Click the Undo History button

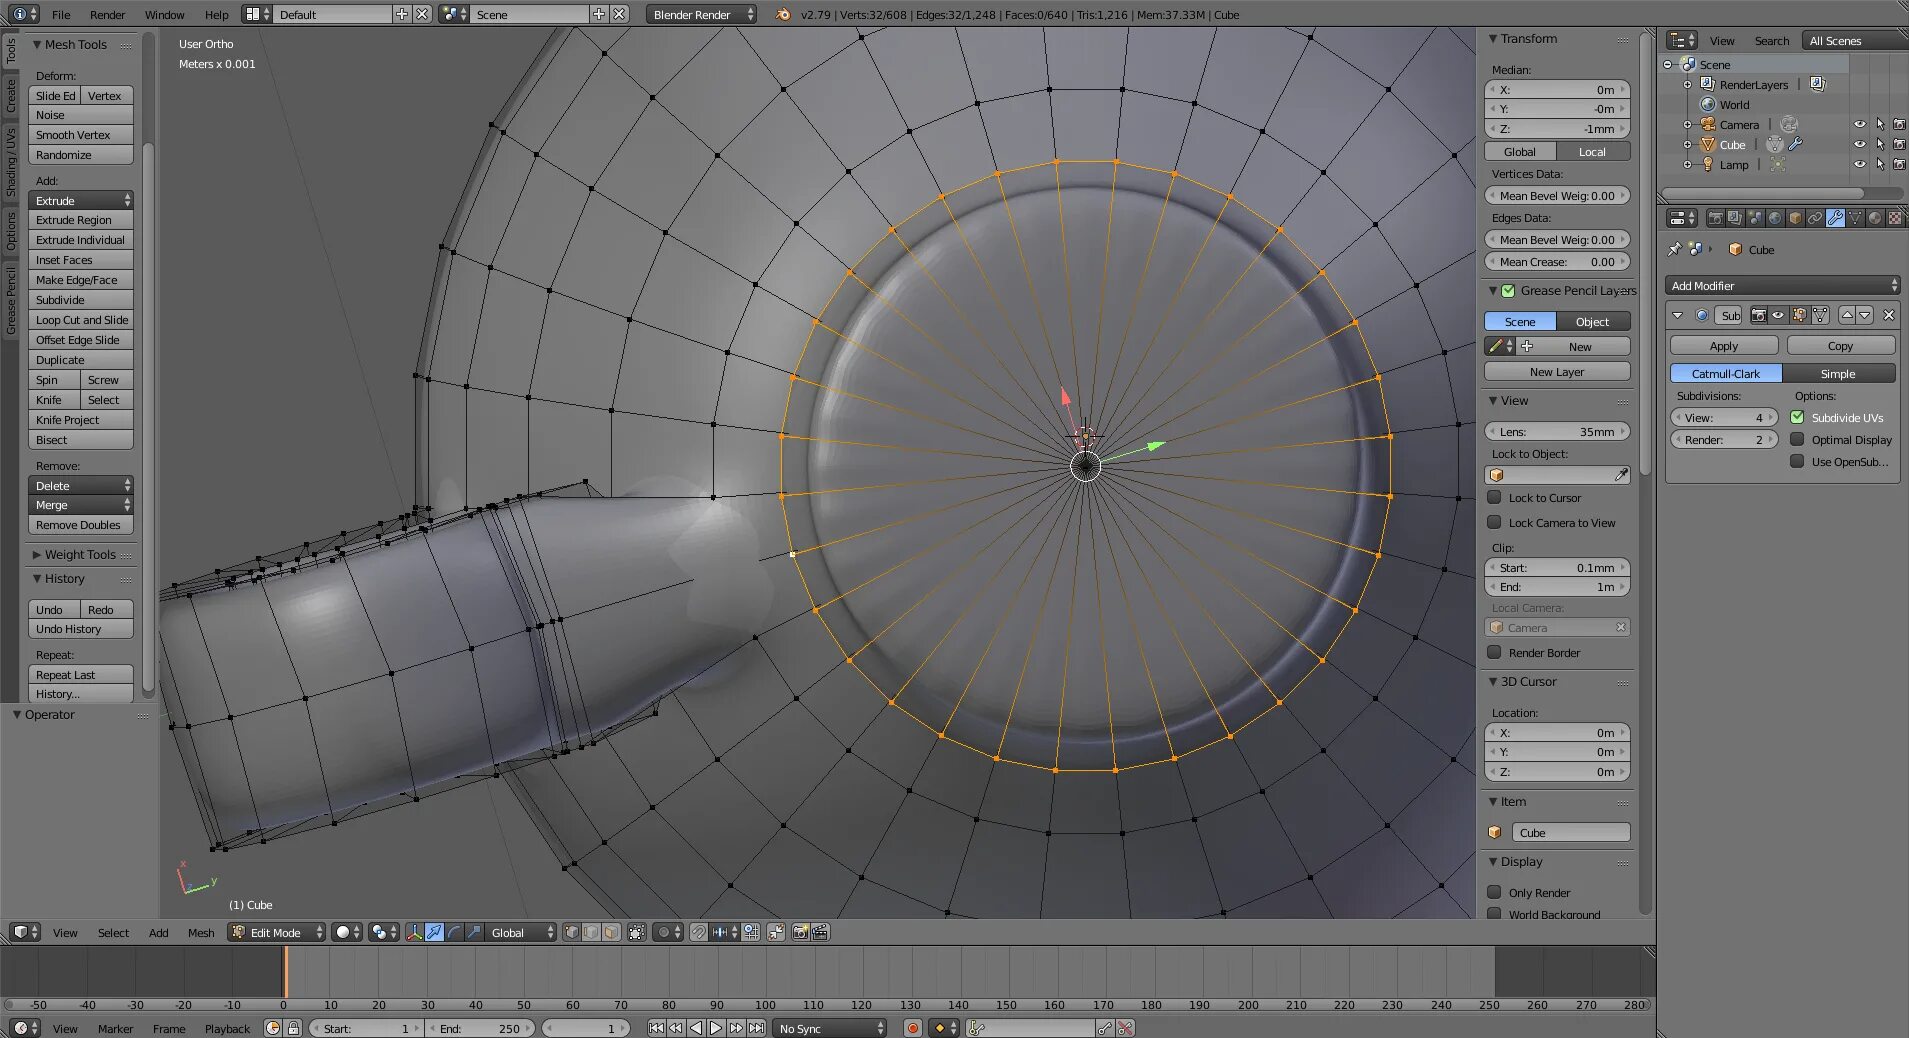(81, 629)
